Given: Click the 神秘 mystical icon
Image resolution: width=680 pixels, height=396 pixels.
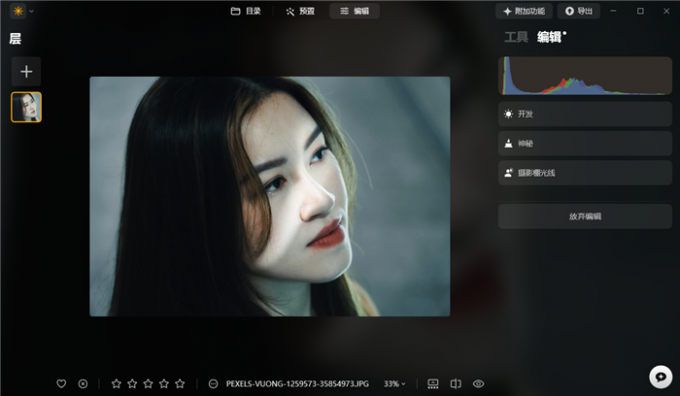Looking at the screenshot, I should [509, 144].
